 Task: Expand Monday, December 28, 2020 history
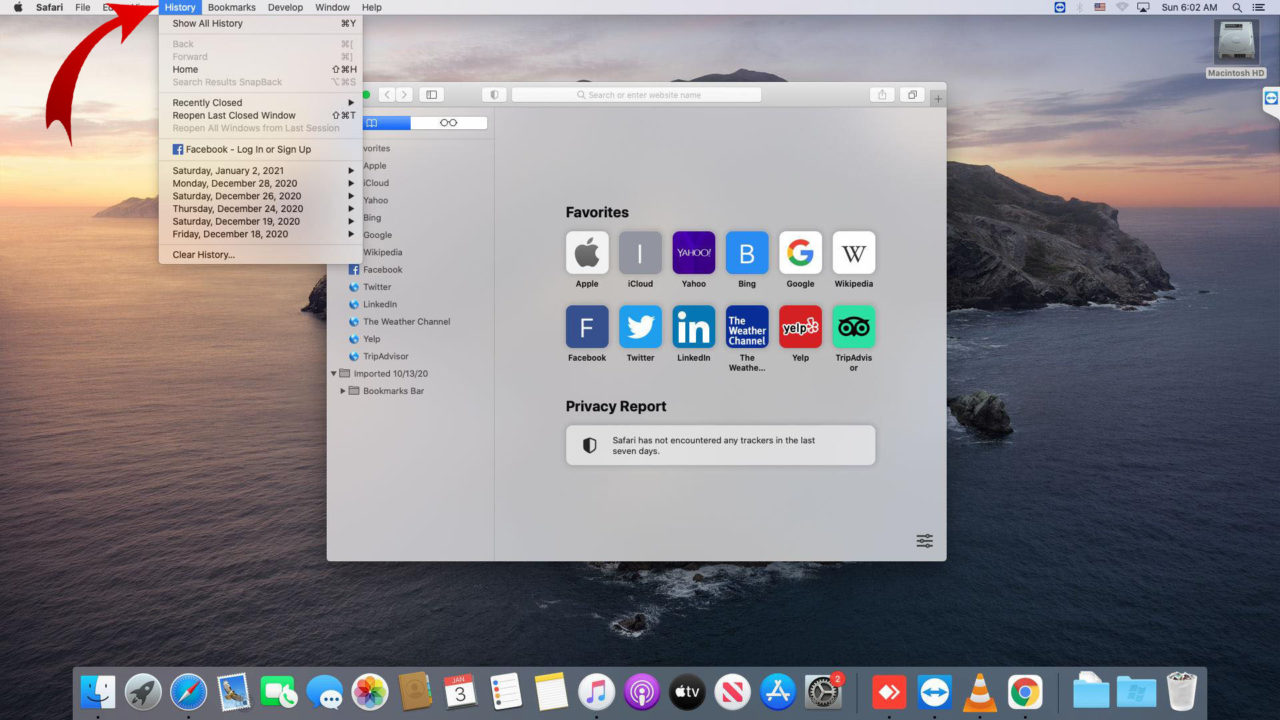pos(261,184)
